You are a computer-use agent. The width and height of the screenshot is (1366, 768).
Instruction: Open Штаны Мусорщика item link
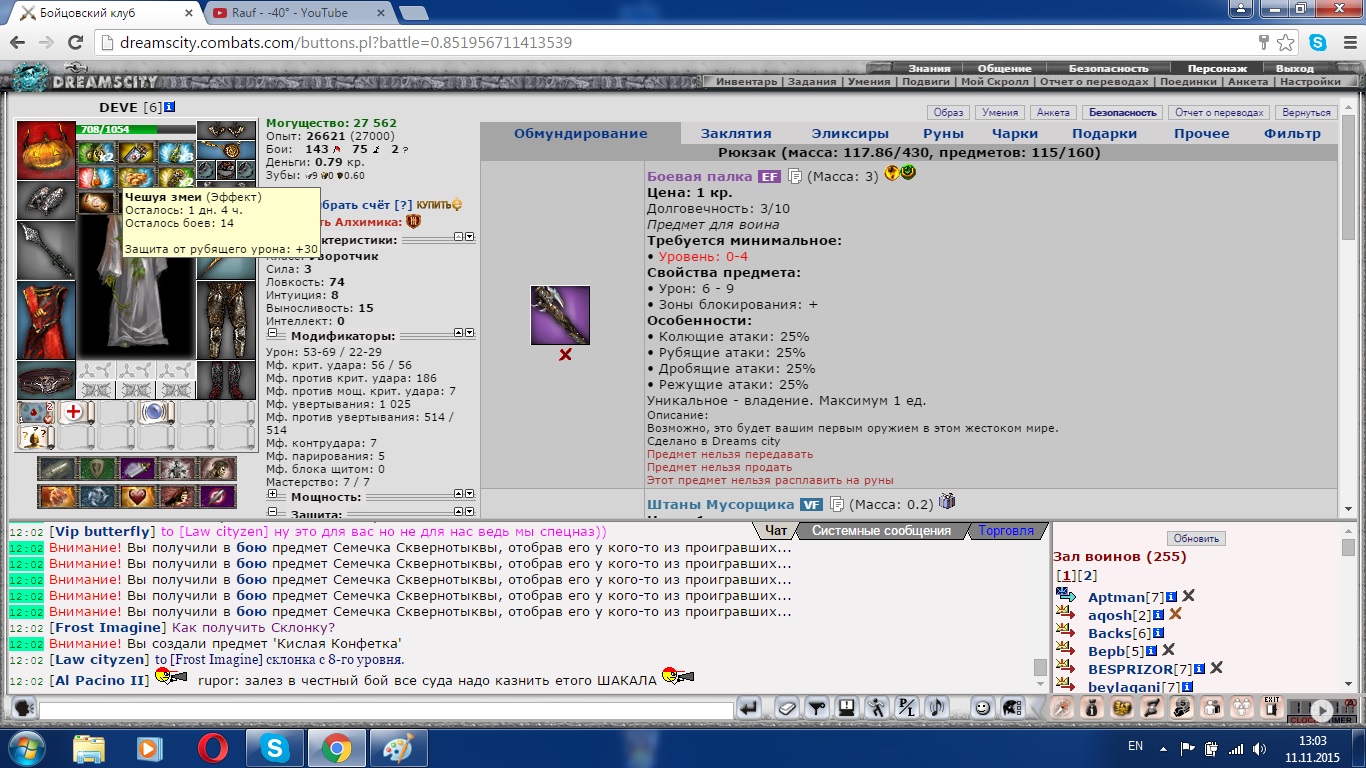[720, 505]
